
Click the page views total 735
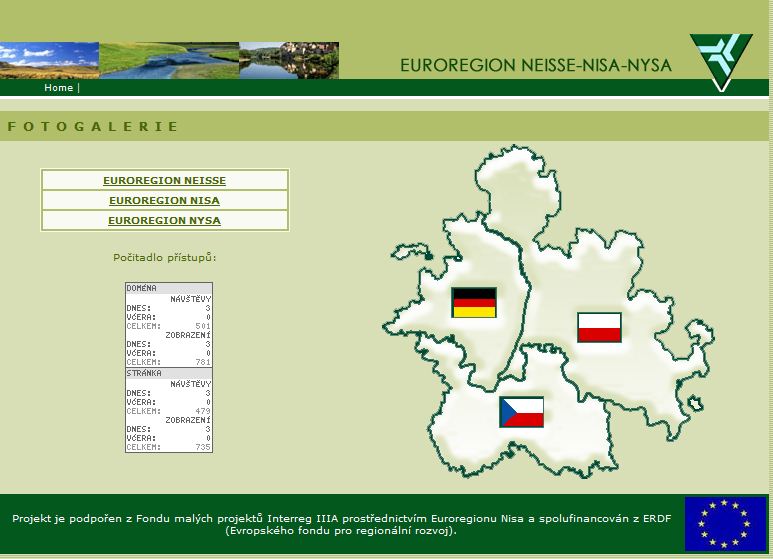point(203,447)
